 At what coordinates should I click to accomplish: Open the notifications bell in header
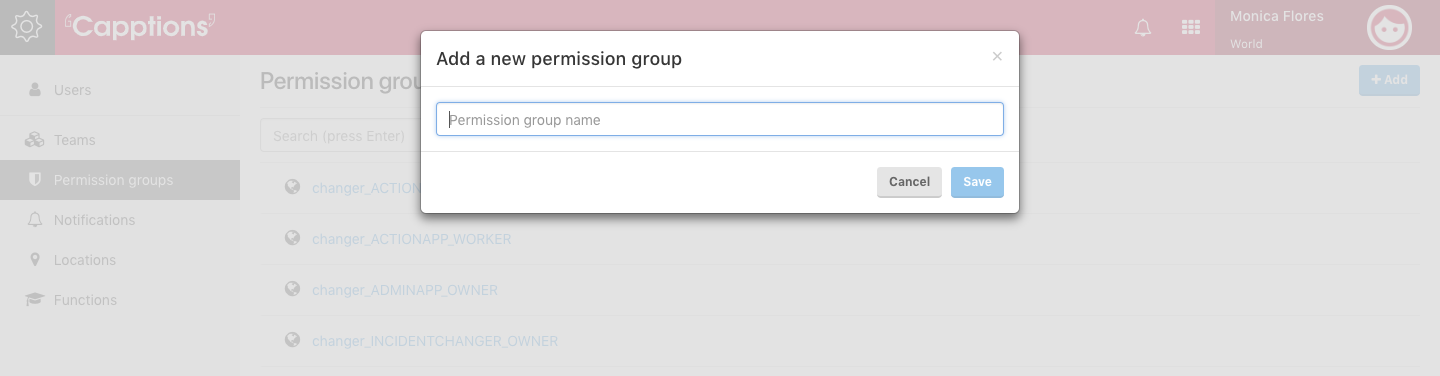pos(1143,28)
